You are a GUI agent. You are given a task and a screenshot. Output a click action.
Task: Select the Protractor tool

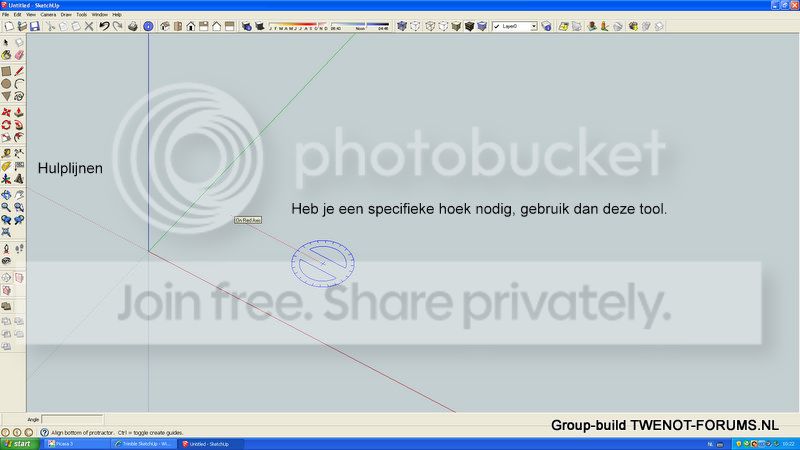(6, 166)
